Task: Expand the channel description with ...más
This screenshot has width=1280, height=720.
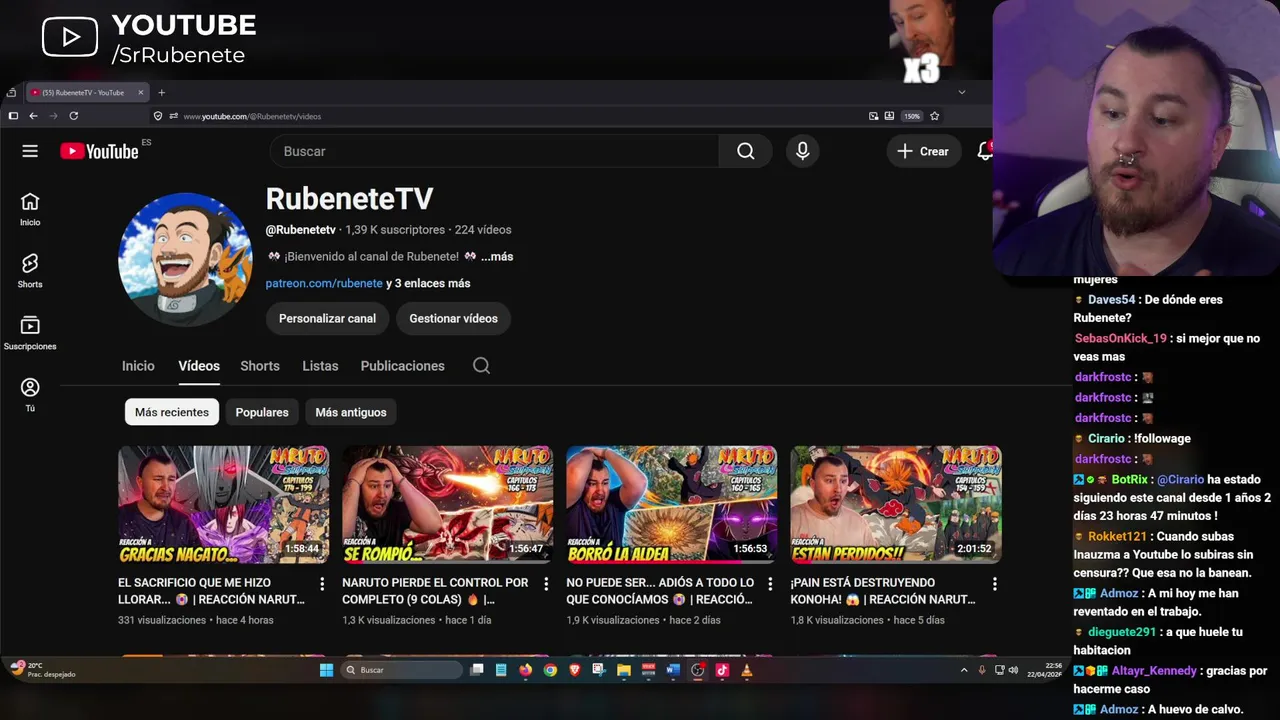Action: [x=497, y=257]
